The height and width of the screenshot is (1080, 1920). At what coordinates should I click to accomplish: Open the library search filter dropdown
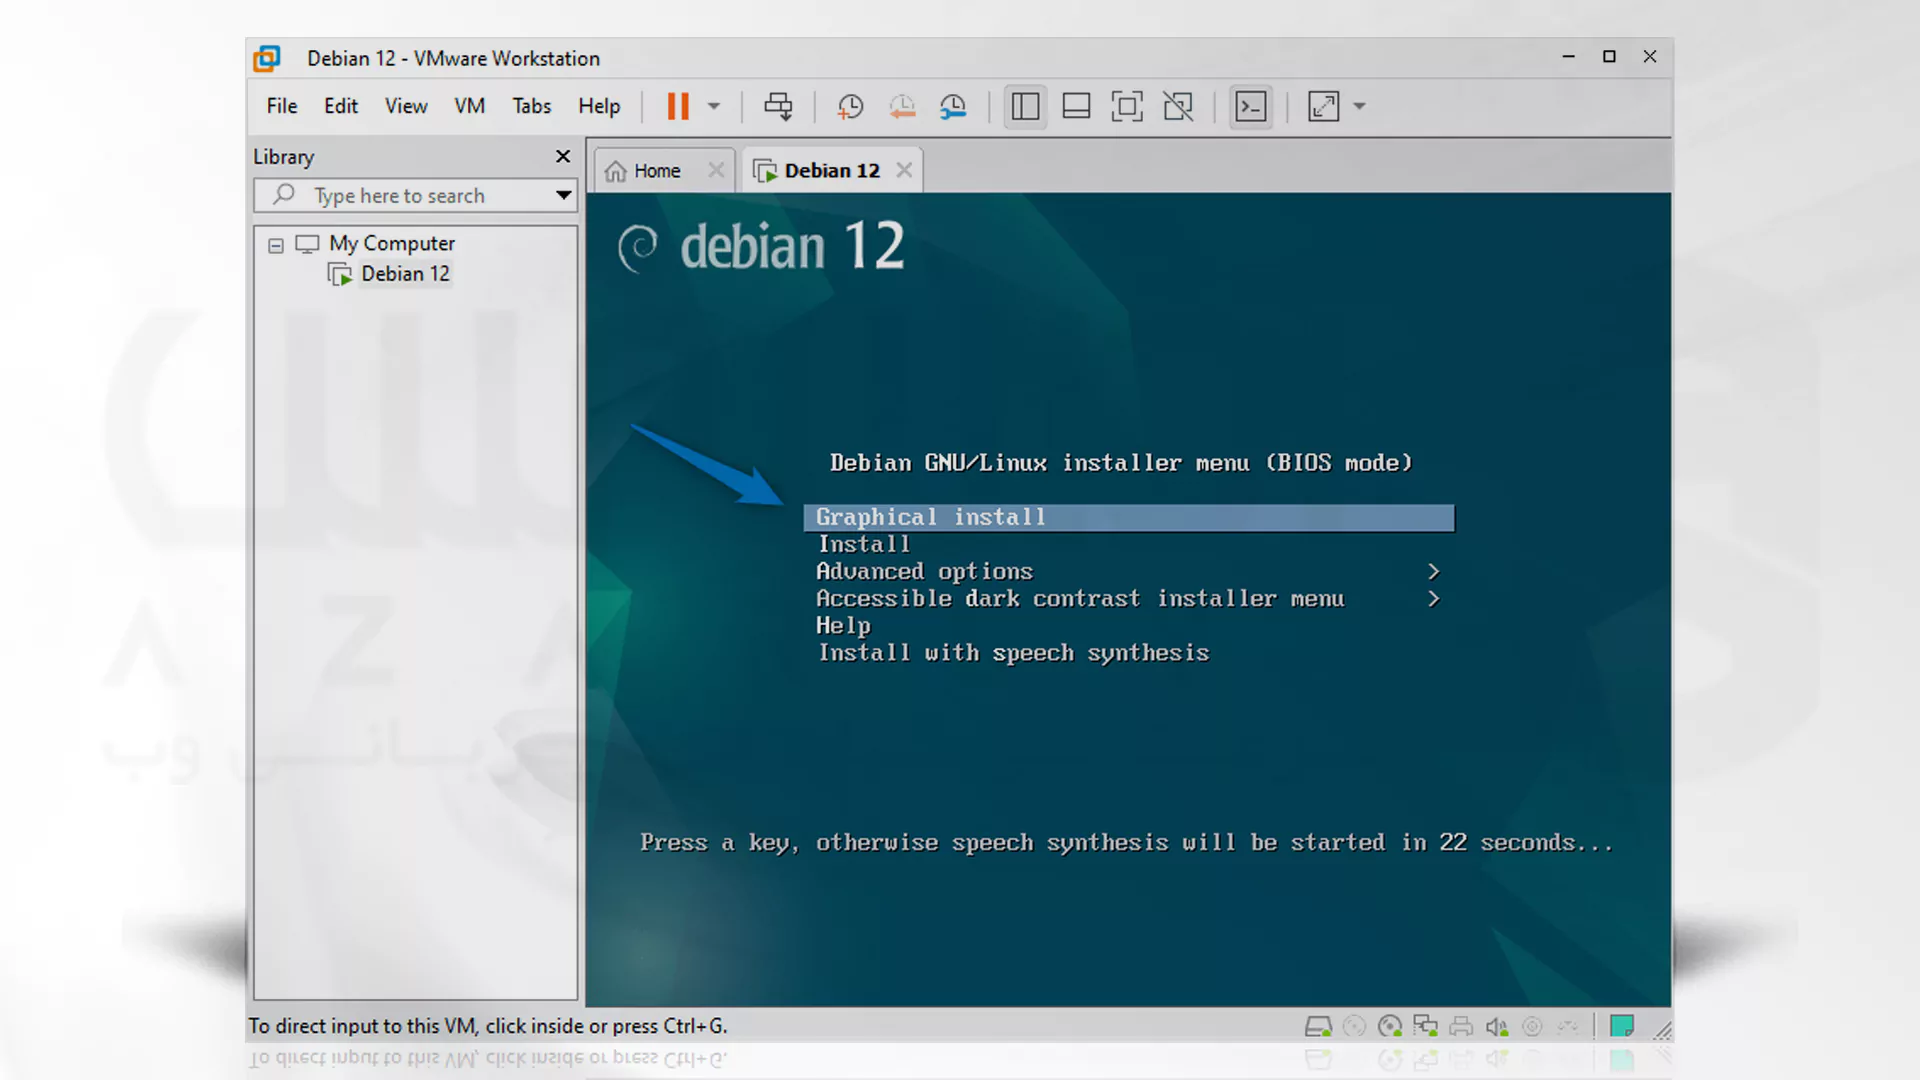(x=564, y=196)
